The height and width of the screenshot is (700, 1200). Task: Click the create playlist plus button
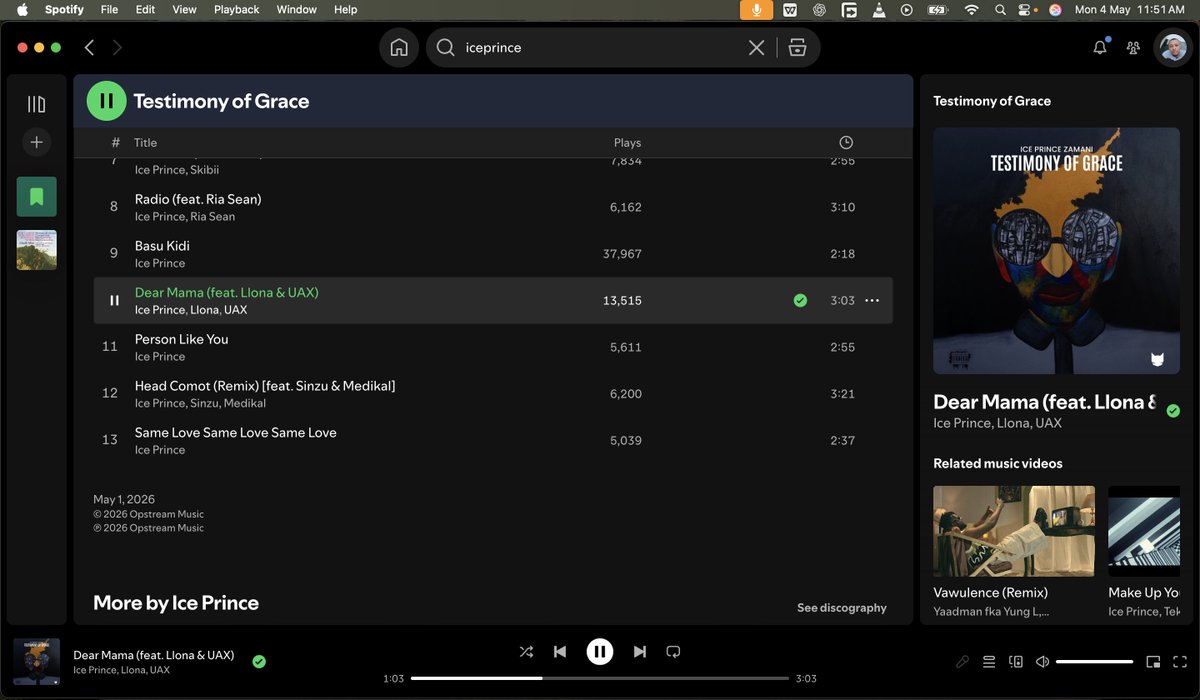pyautogui.click(x=36, y=142)
